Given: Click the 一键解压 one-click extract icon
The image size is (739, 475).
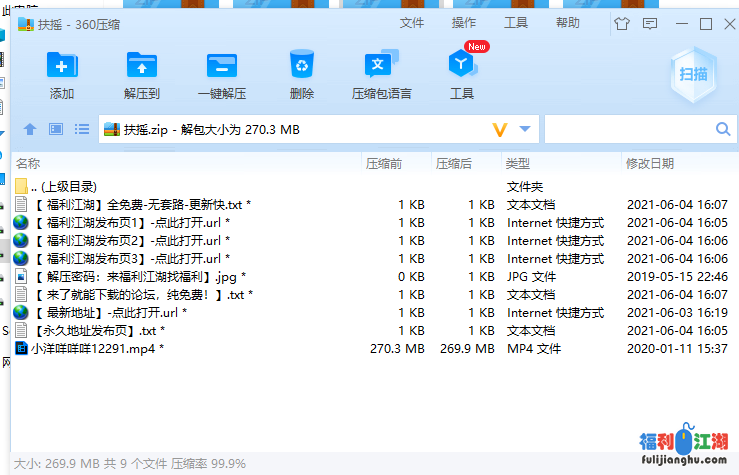Looking at the screenshot, I should (x=221, y=67).
